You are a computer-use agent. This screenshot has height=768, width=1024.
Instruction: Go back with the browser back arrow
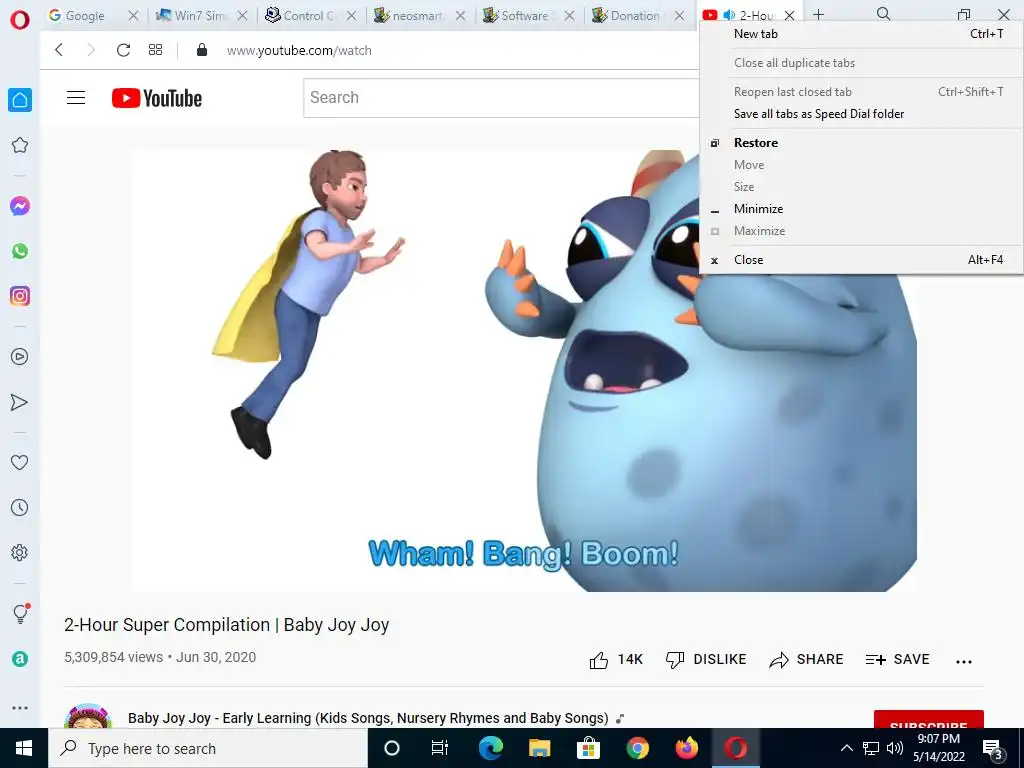(59, 50)
